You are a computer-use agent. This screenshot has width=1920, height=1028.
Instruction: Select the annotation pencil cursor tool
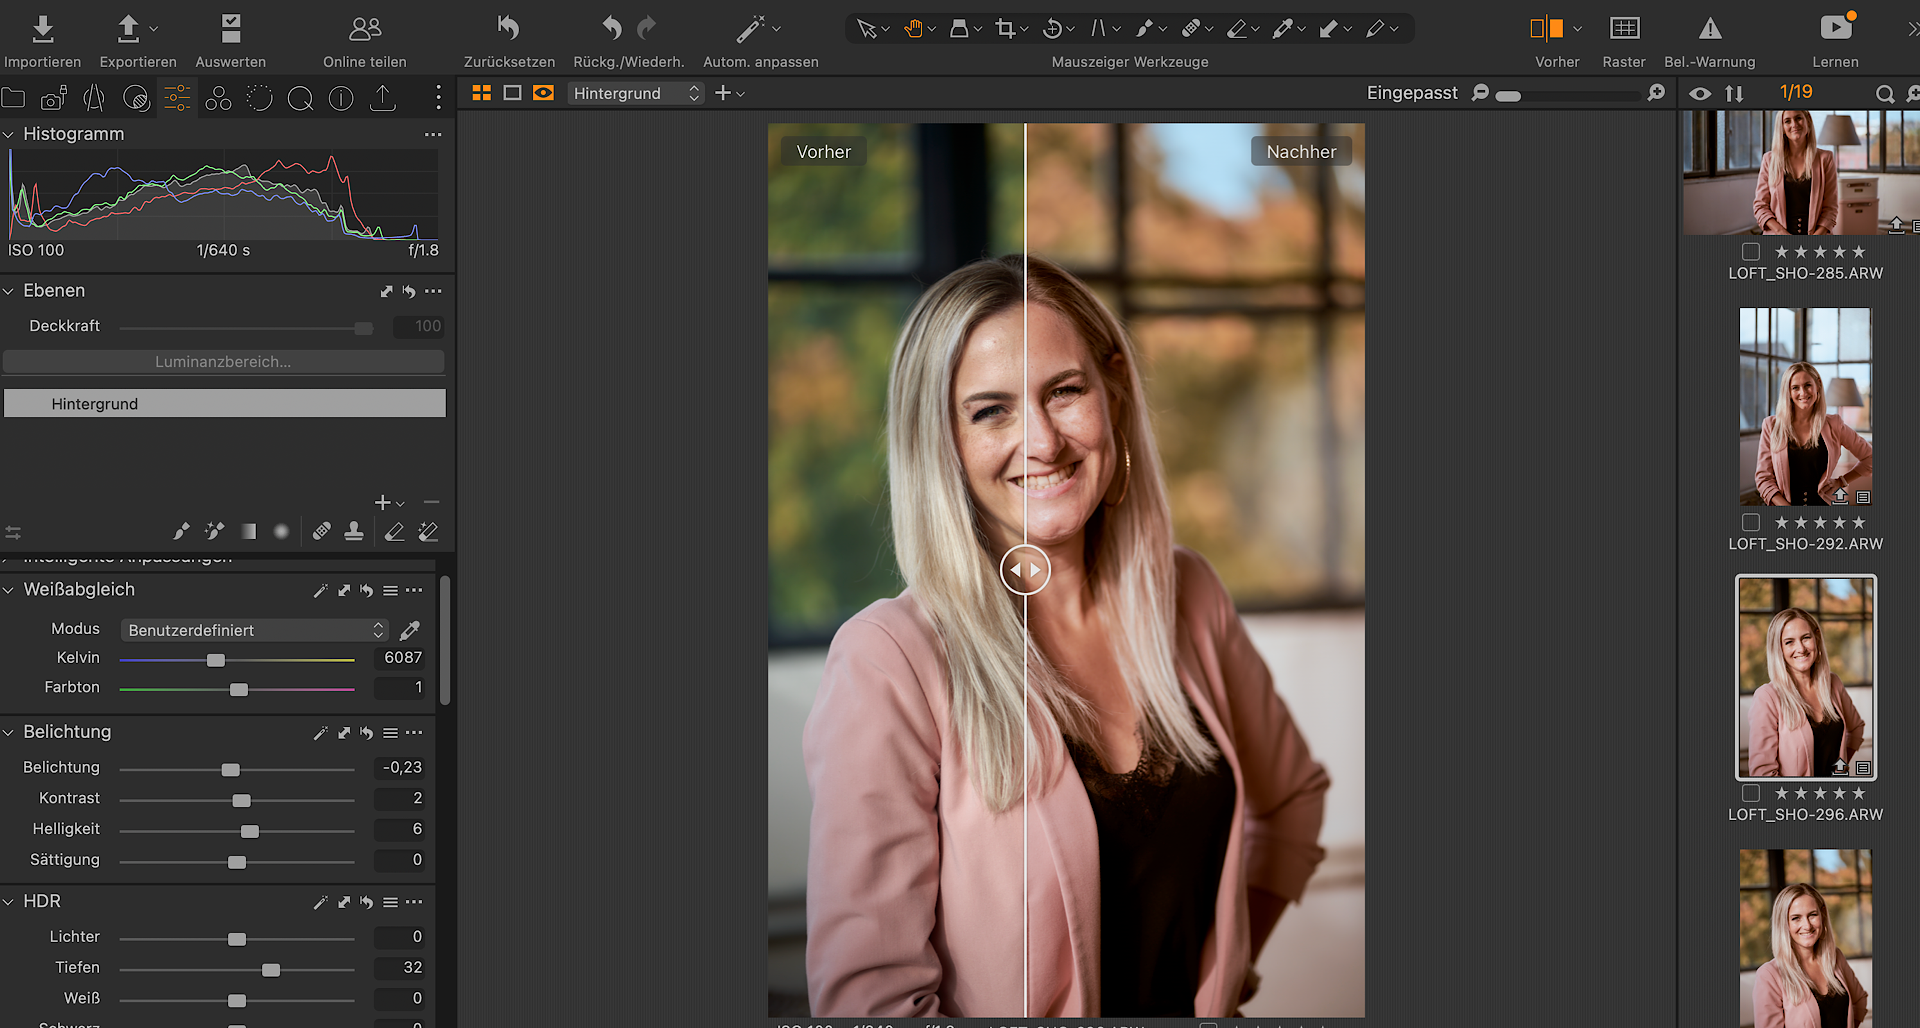1376,29
